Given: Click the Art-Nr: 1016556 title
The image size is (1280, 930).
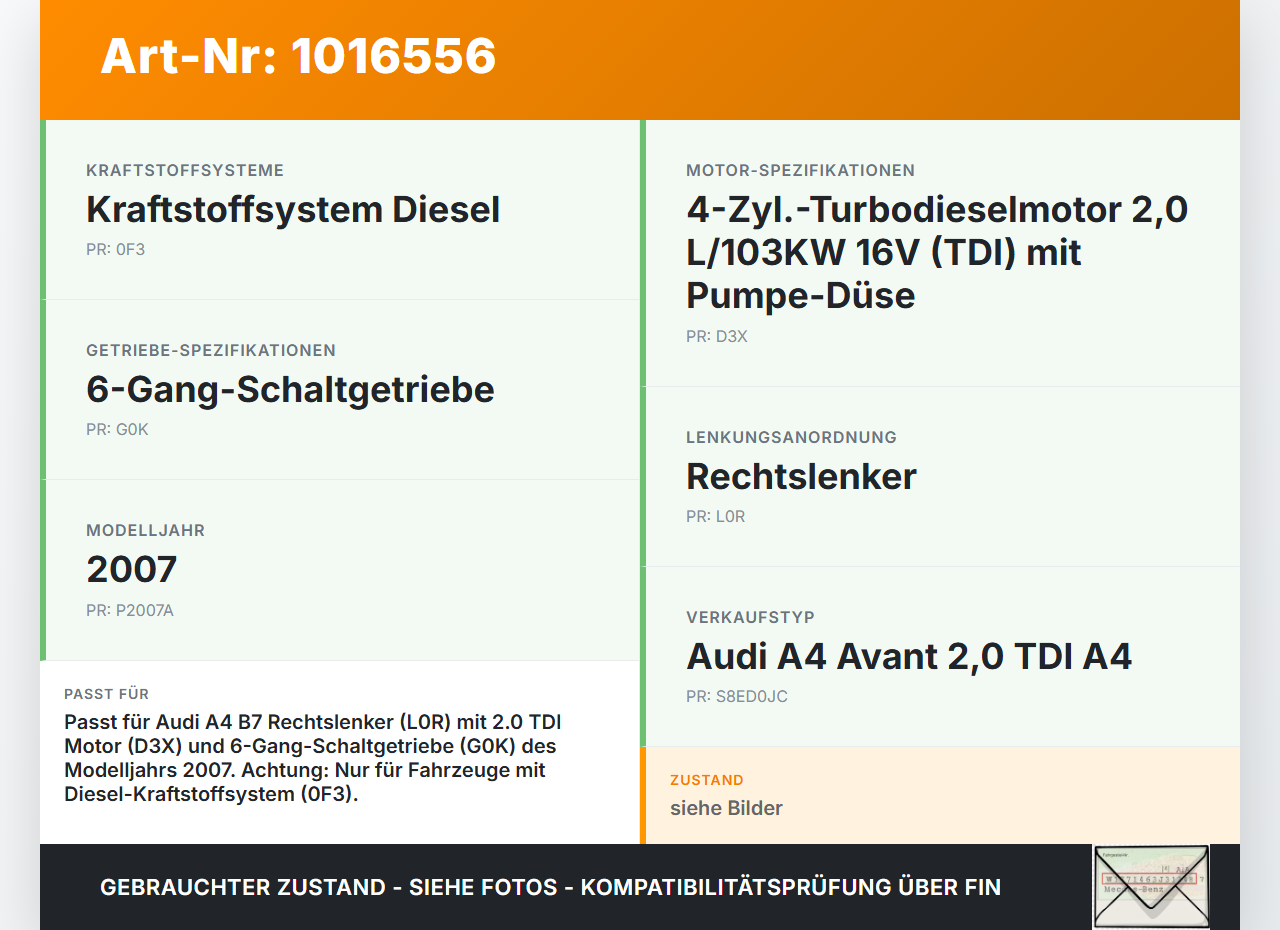Looking at the screenshot, I should coord(298,58).
